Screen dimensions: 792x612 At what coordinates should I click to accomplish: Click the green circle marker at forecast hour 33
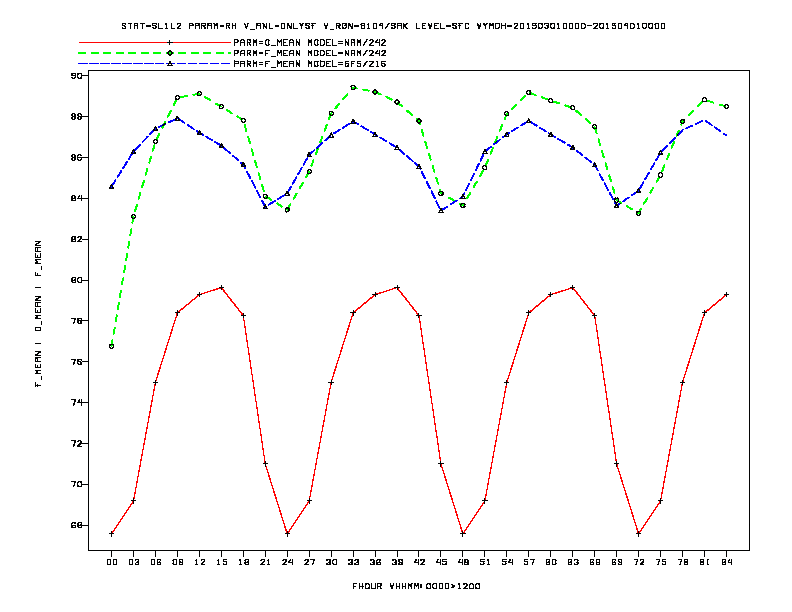[353, 87]
